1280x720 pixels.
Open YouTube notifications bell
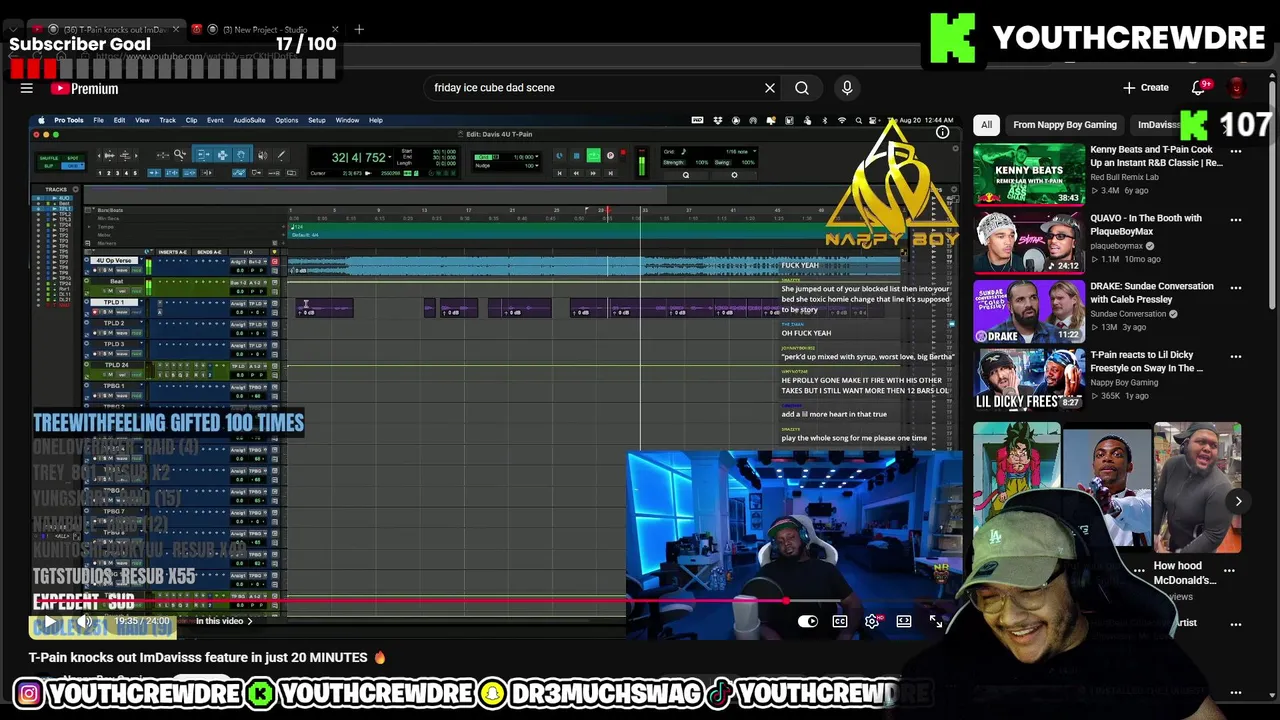point(1199,88)
